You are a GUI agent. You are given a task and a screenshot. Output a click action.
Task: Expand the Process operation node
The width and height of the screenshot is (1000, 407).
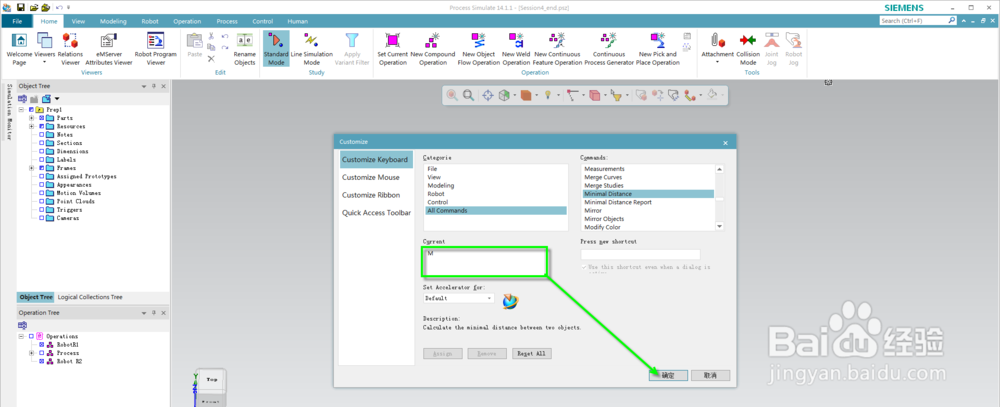click(x=31, y=353)
